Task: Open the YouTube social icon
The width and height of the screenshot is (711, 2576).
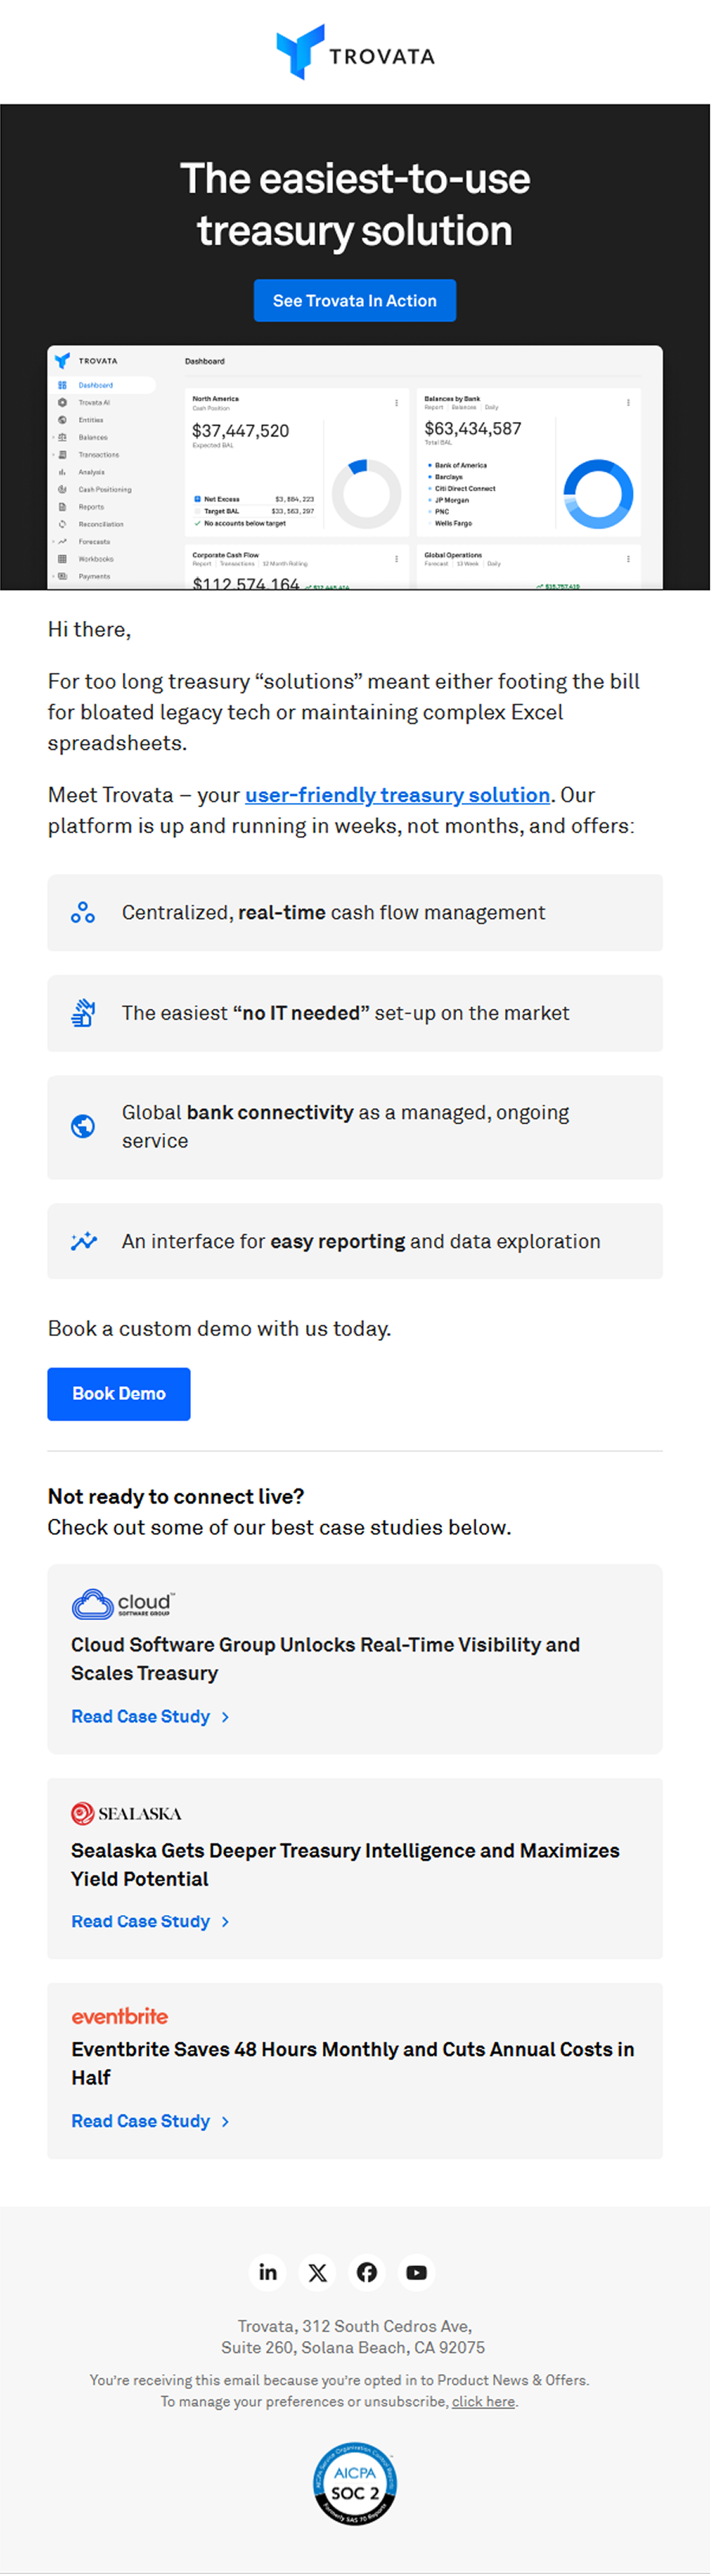Action: 416,2272
